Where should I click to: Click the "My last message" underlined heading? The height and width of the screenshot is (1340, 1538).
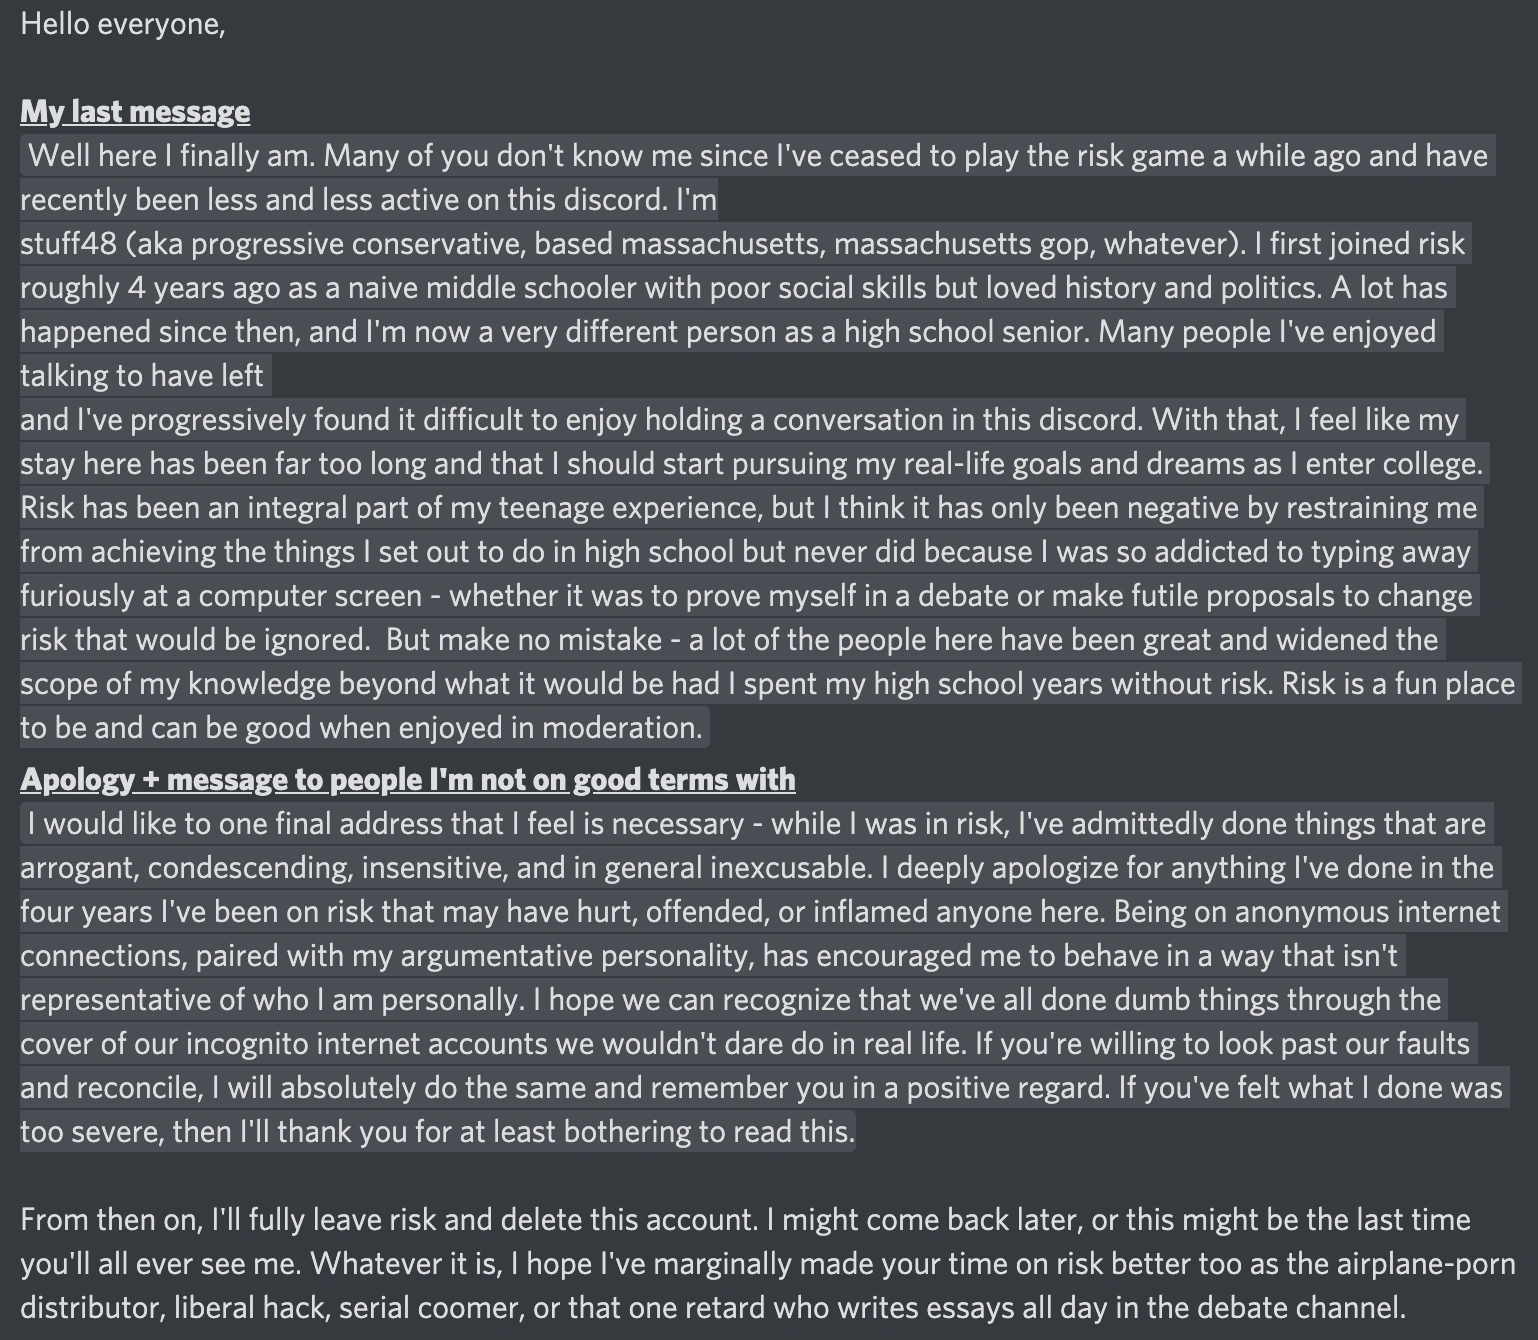tap(135, 111)
